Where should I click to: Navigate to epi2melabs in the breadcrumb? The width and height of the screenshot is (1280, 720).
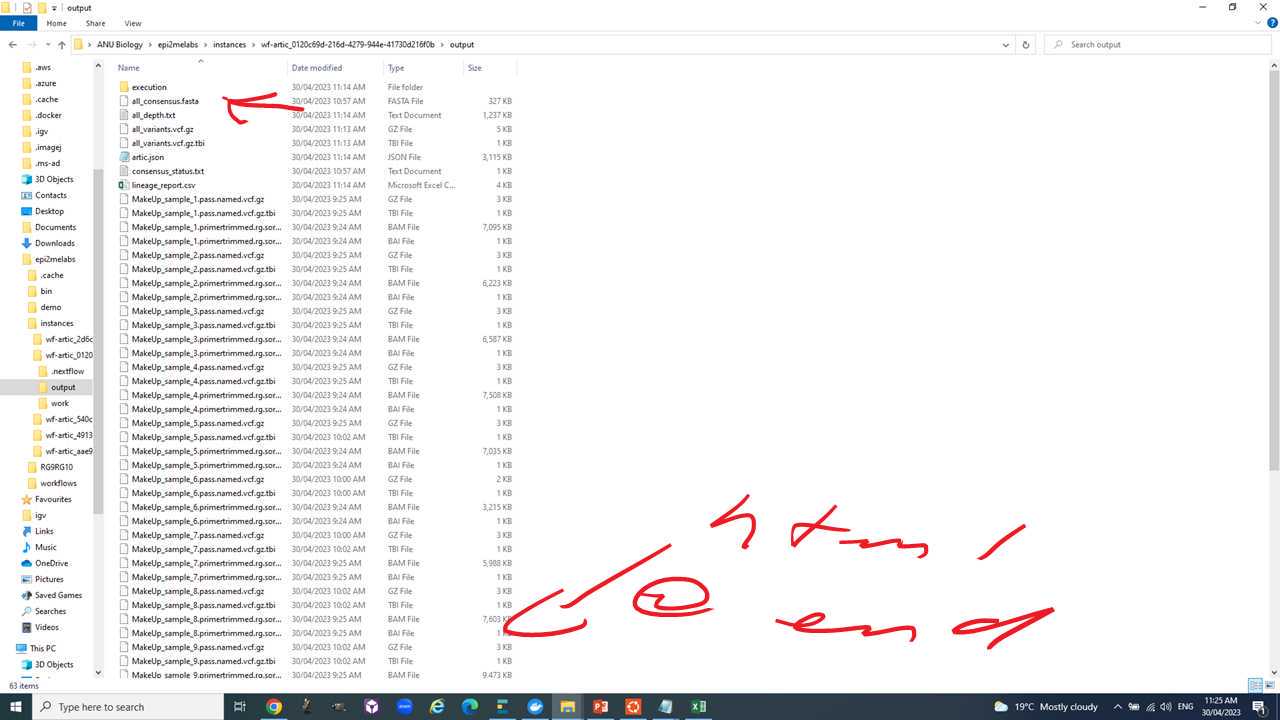tap(178, 45)
